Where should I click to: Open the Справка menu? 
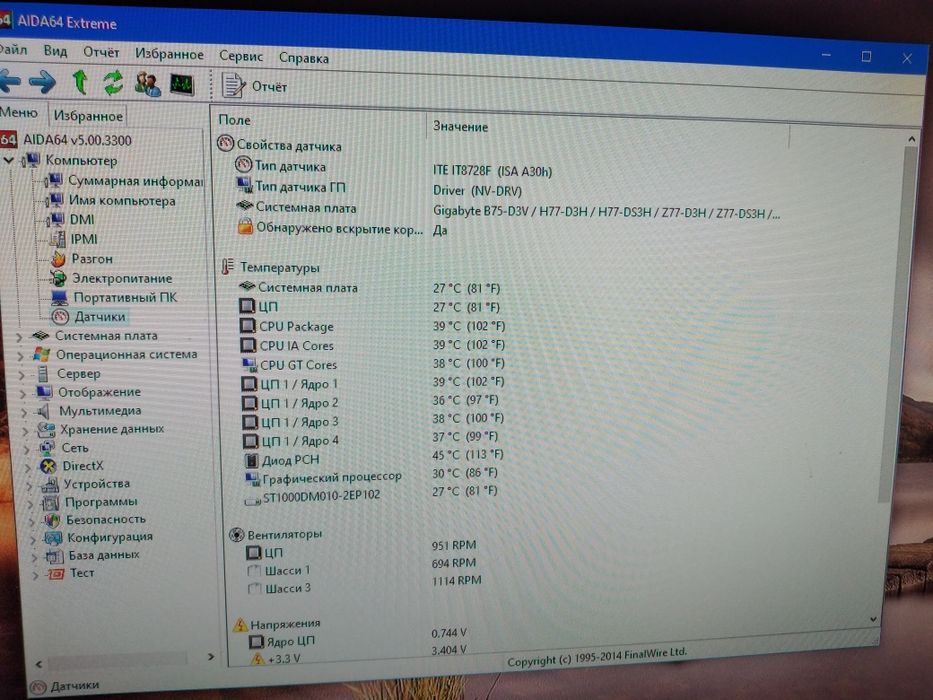click(x=303, y=58)
